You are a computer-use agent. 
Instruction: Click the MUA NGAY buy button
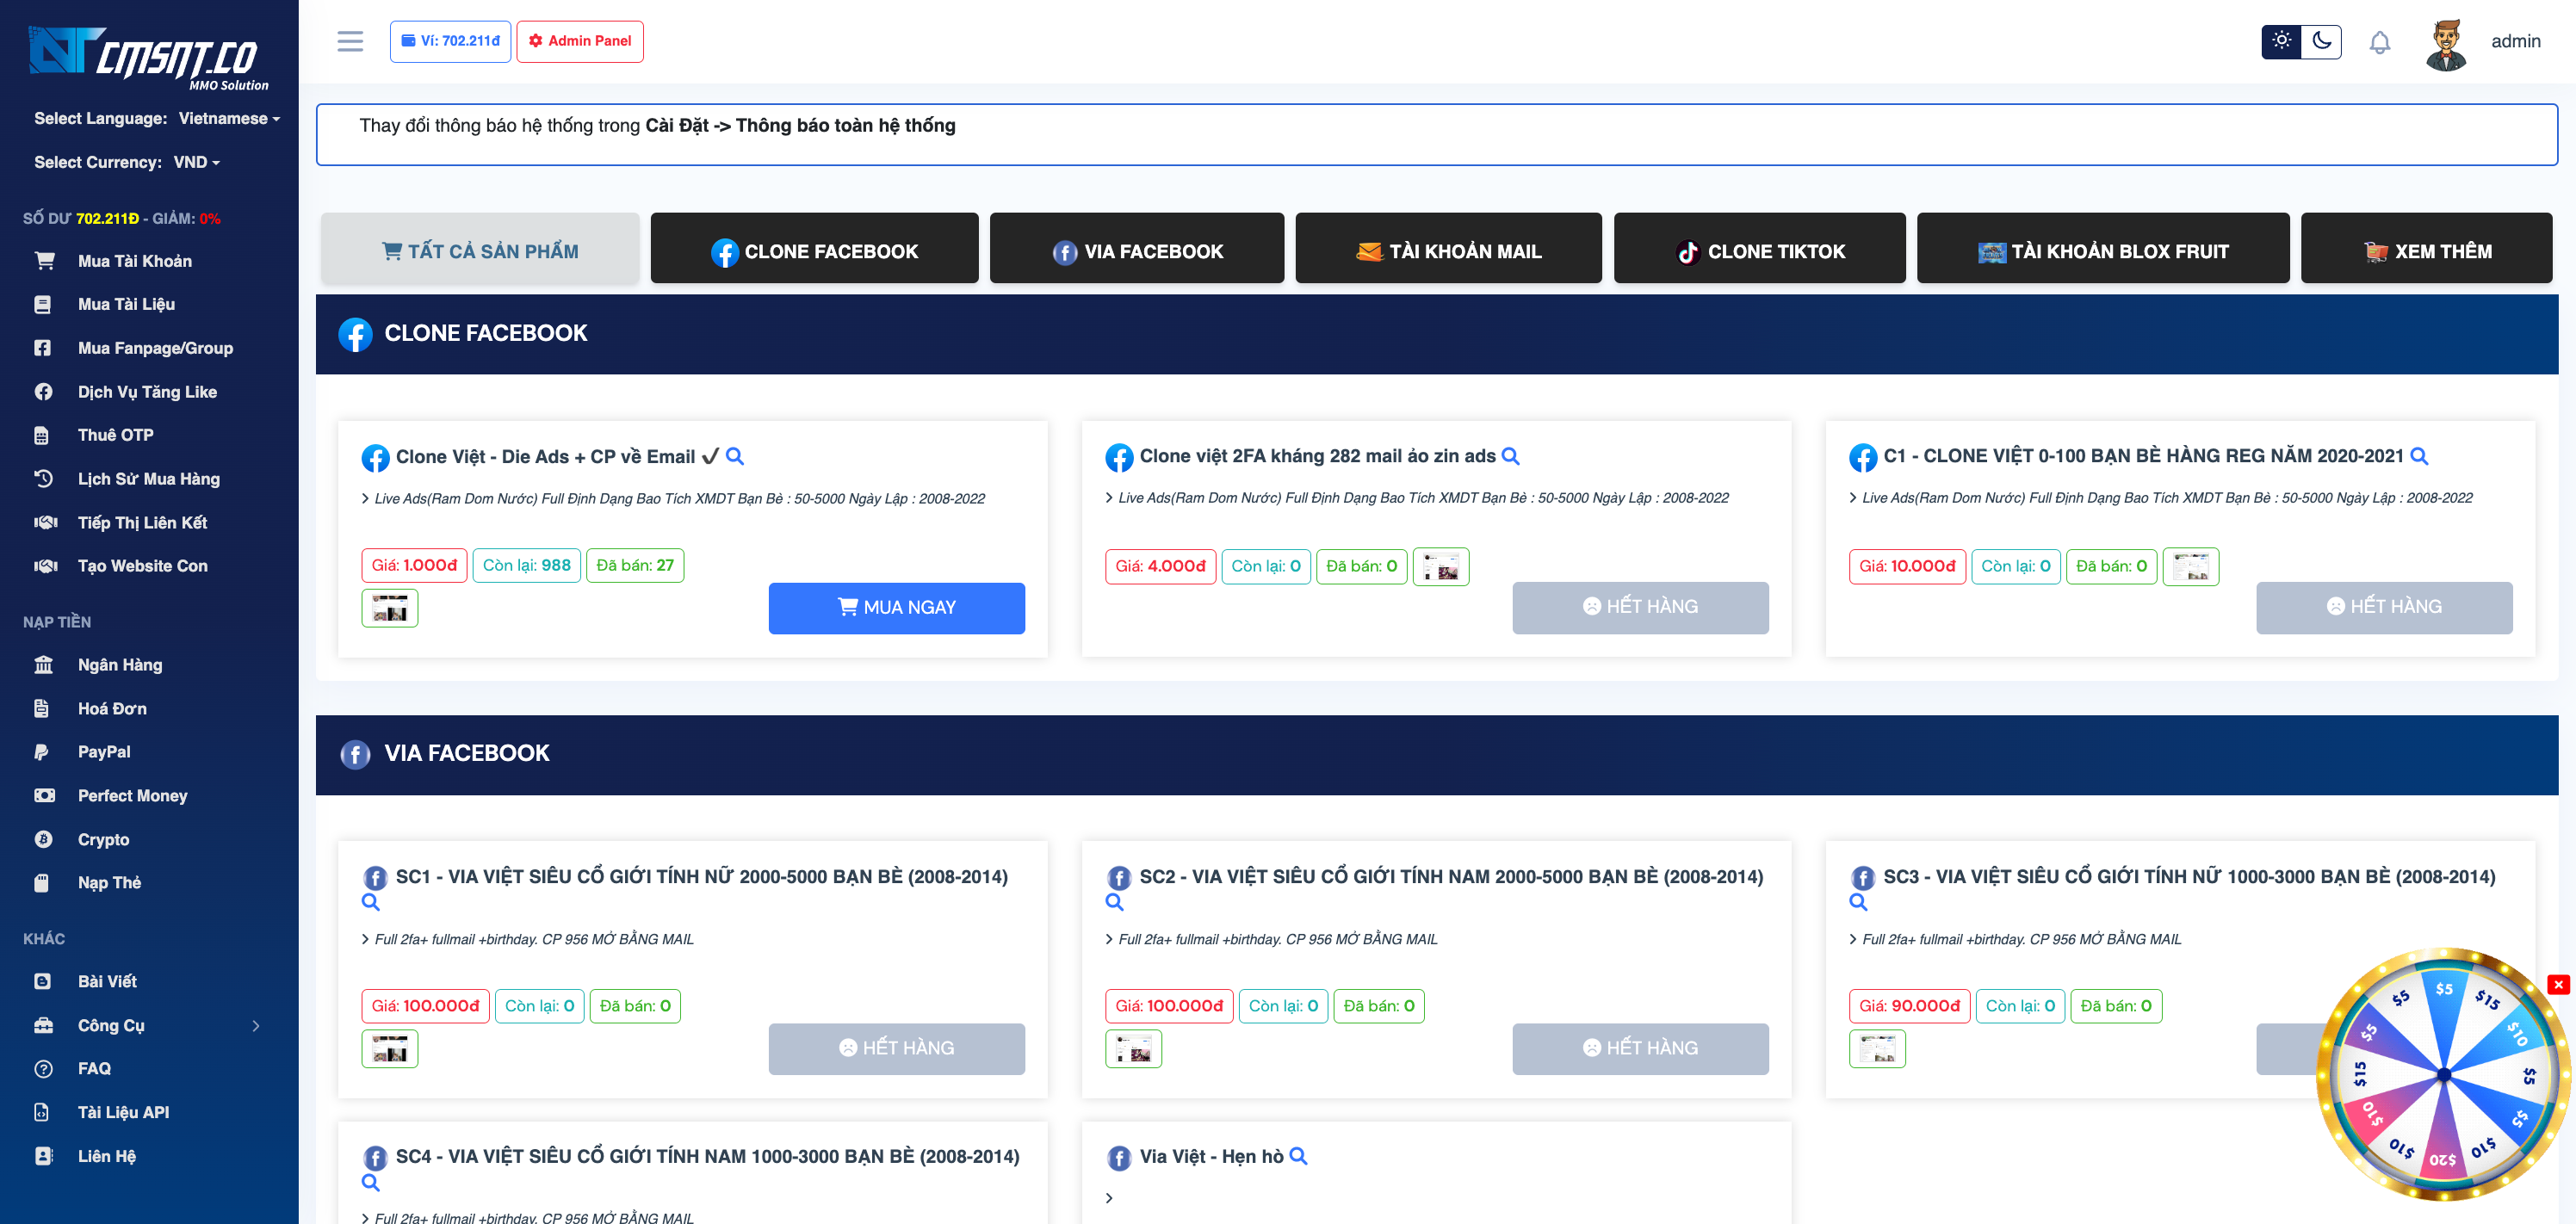pos(896,608)
